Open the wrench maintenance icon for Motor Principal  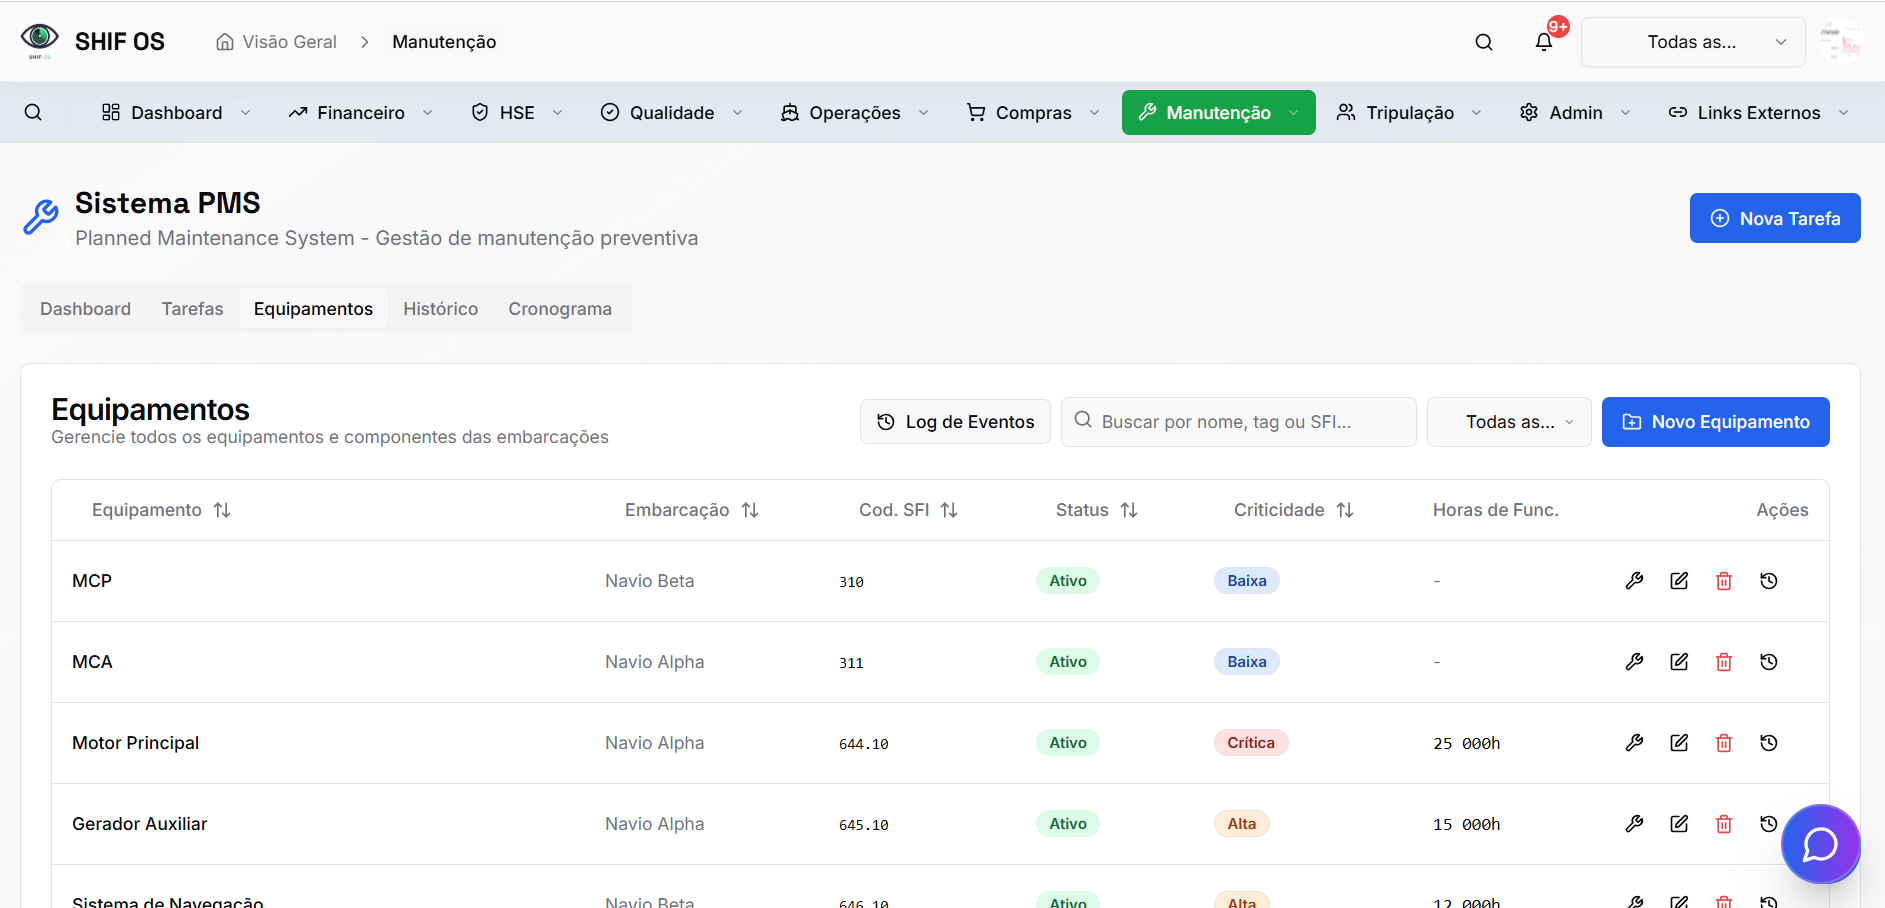click(1635, 742)
